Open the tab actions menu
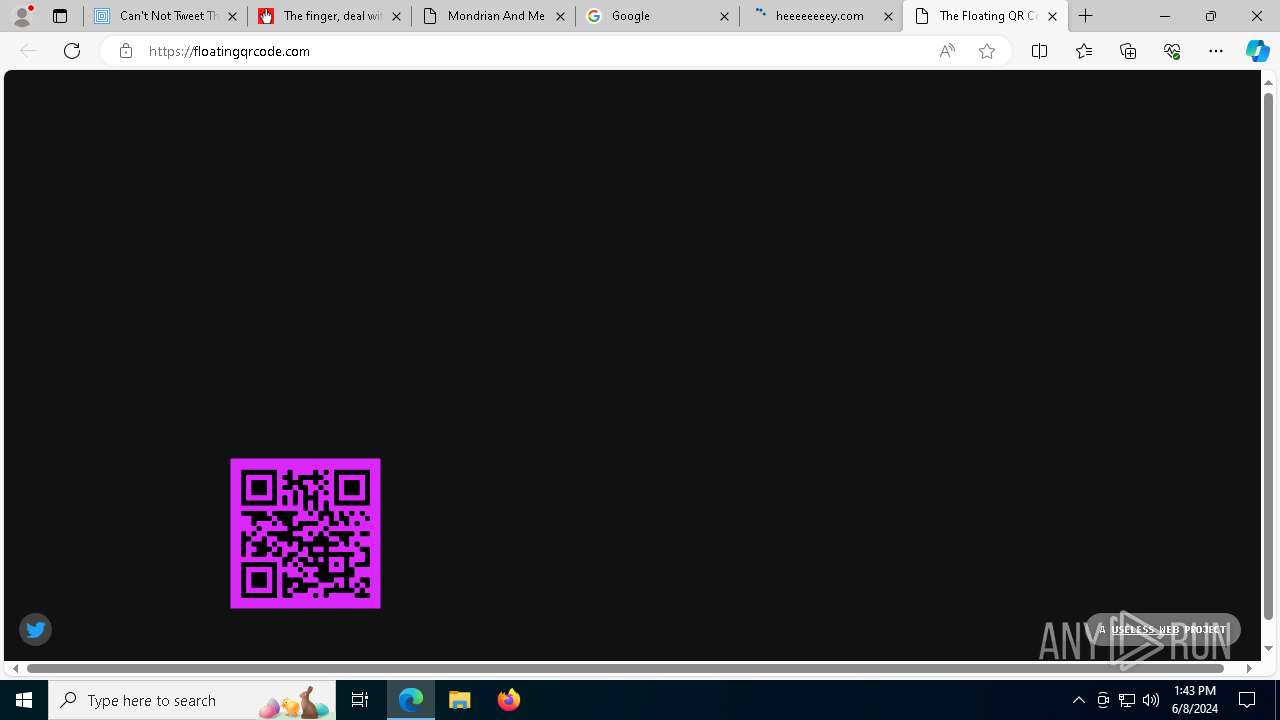1280x720 pixels. [x=59, y=16]
